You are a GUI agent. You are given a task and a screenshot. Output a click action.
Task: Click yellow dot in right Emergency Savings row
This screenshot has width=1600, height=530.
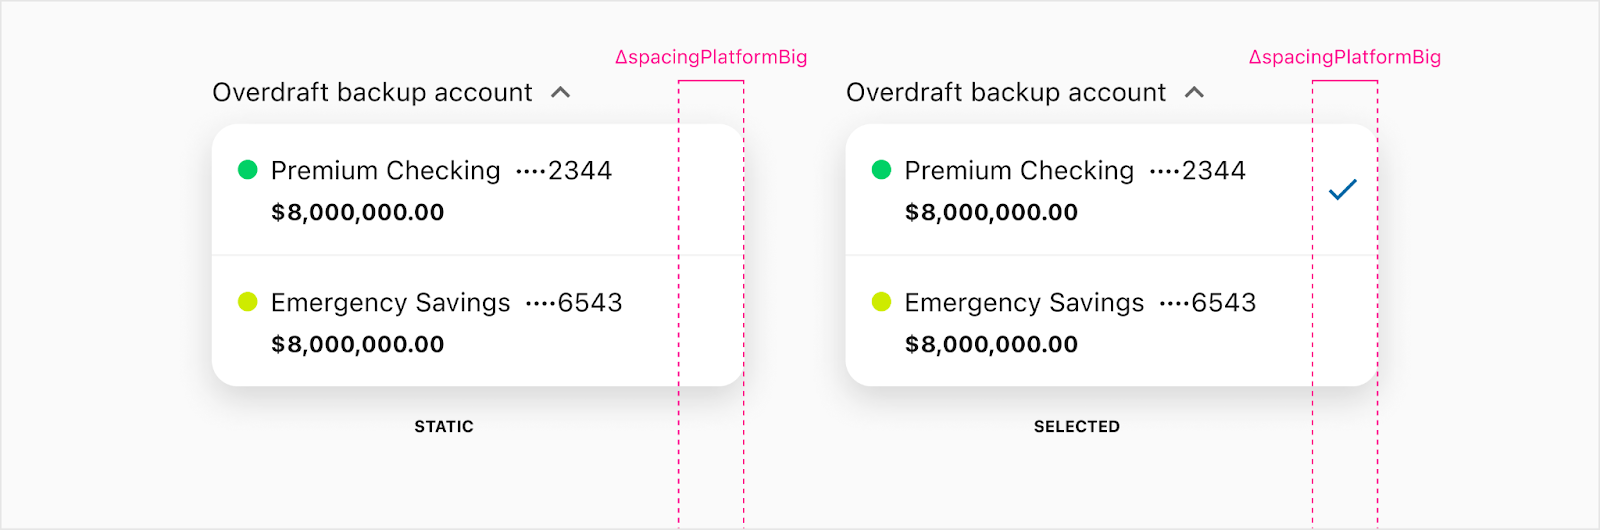881,302
